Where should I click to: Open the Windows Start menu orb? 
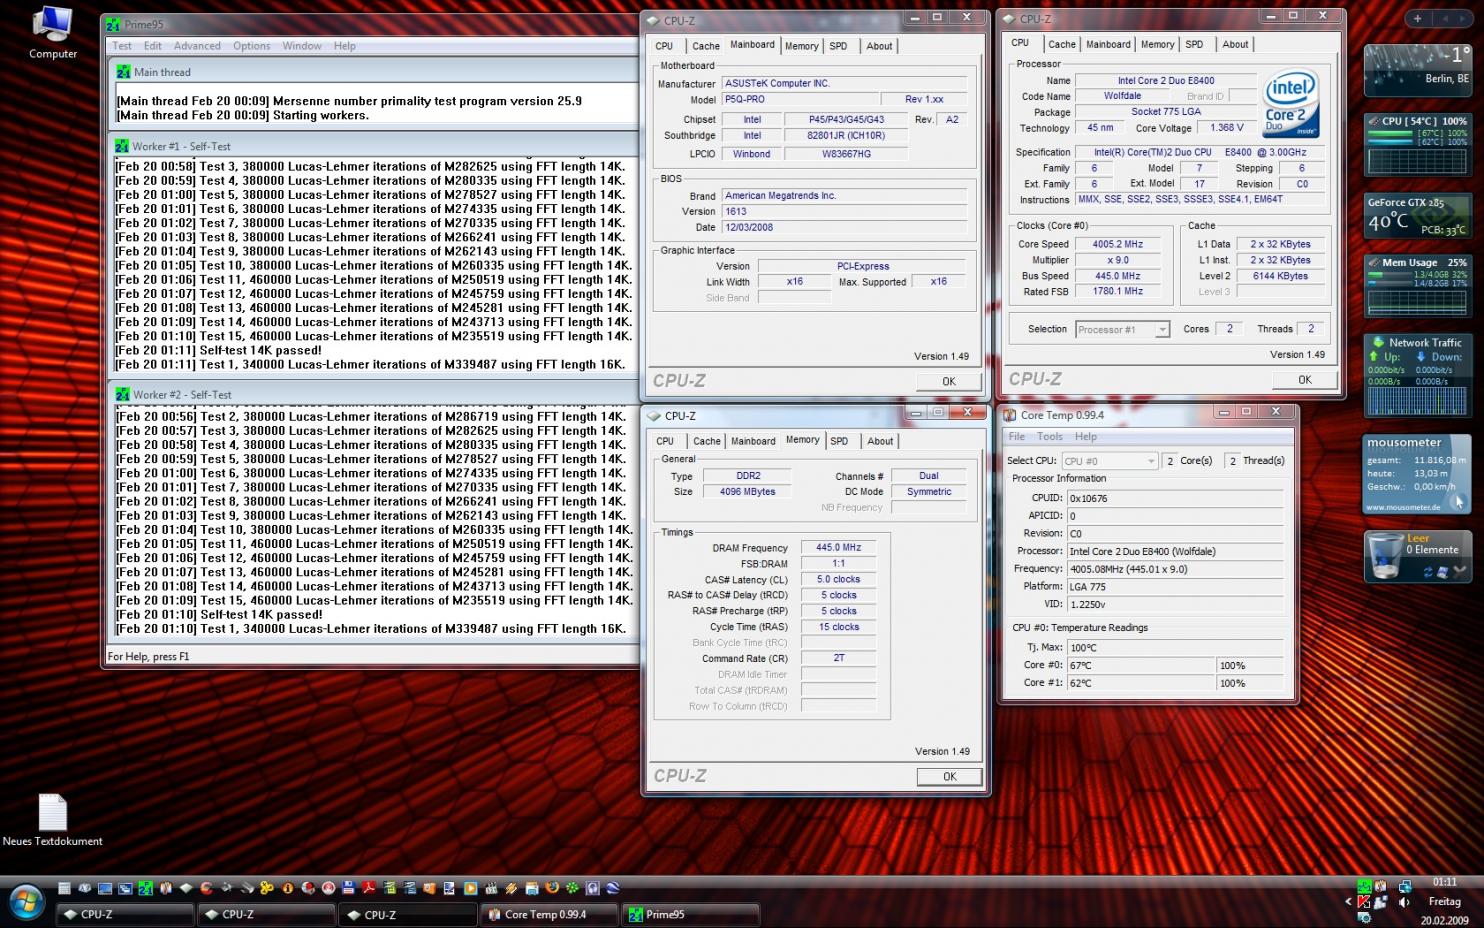tap(26, 904)
